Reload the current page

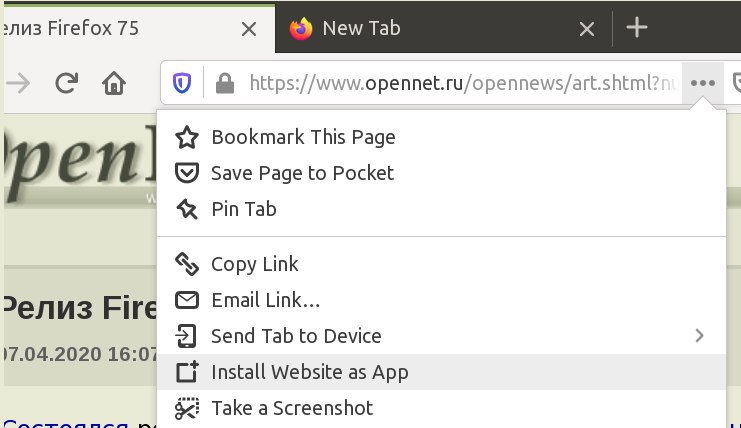[x=66, y=83]
